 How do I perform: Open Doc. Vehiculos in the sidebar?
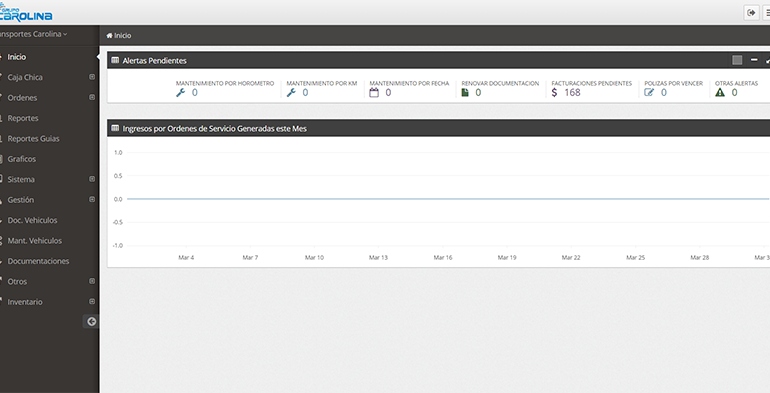pos(32,221)
